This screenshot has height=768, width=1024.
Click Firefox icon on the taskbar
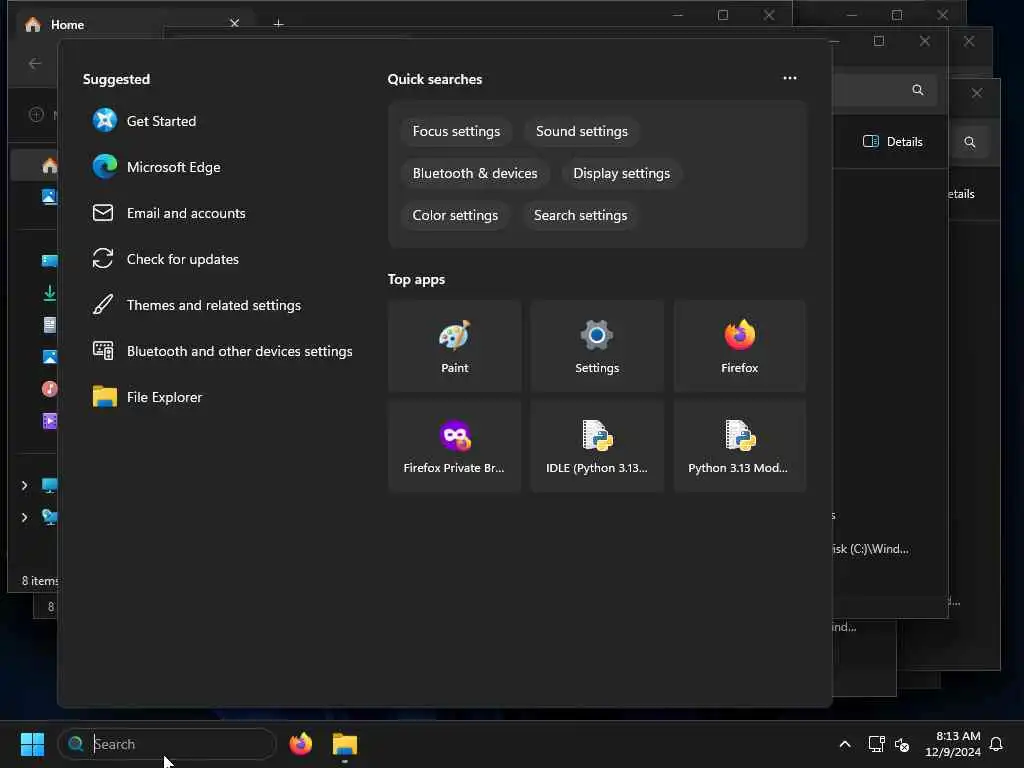pyautogui.click(x=300, y=744)
